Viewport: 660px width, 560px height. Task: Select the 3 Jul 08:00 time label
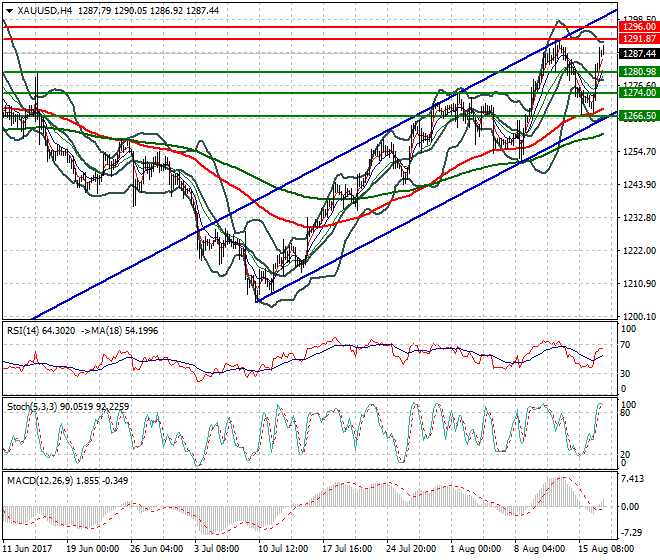216,549
